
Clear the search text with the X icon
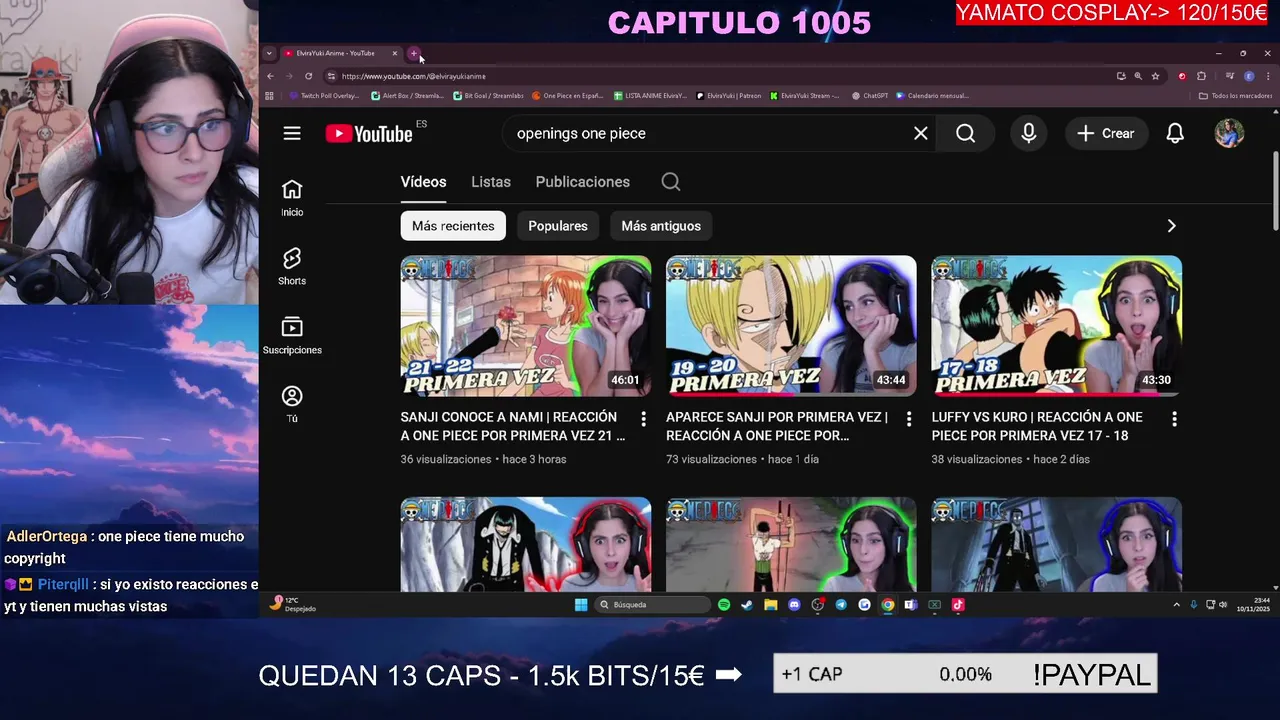pos(921,133)
